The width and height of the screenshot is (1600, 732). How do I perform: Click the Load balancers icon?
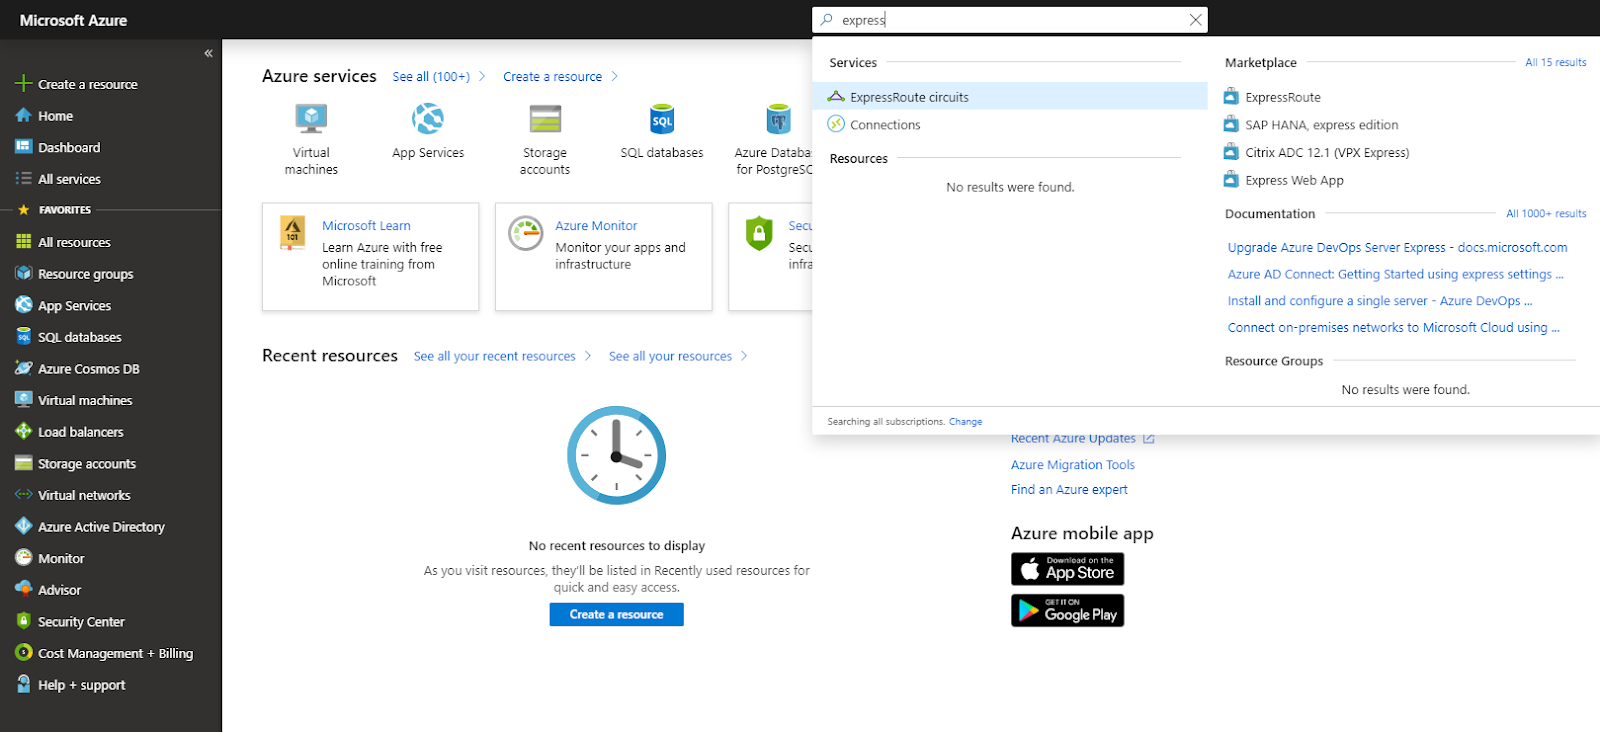24,432
